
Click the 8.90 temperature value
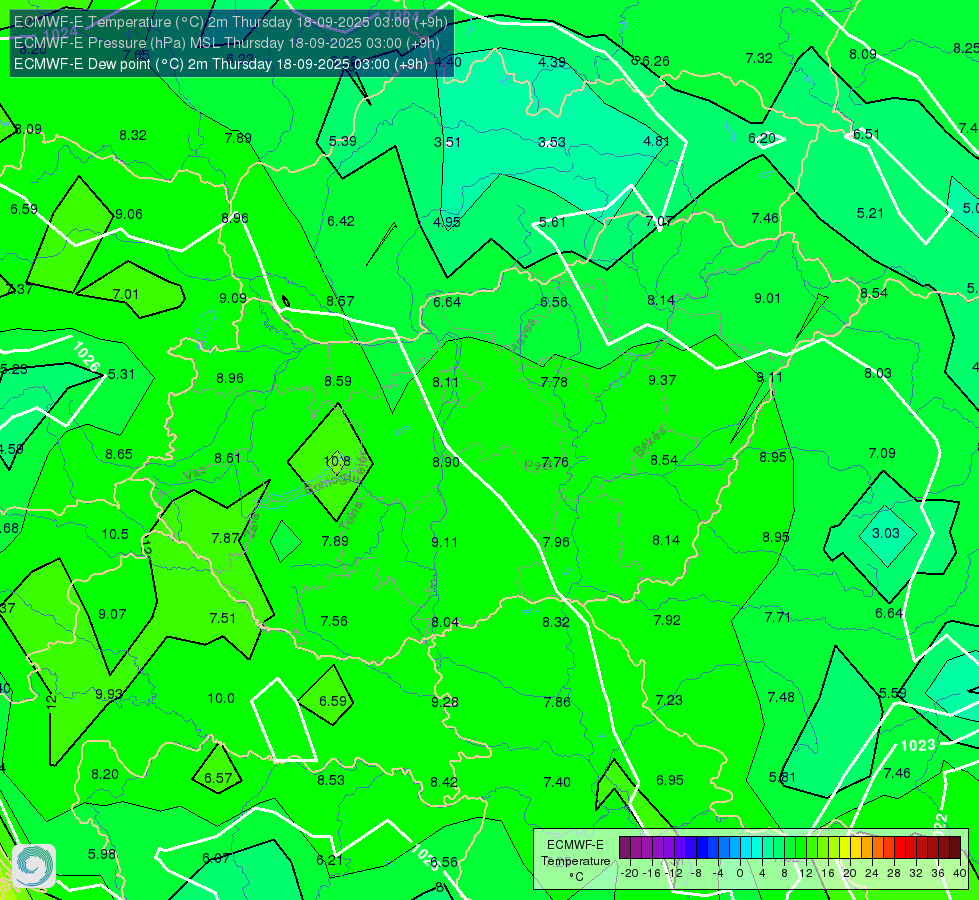446,462
